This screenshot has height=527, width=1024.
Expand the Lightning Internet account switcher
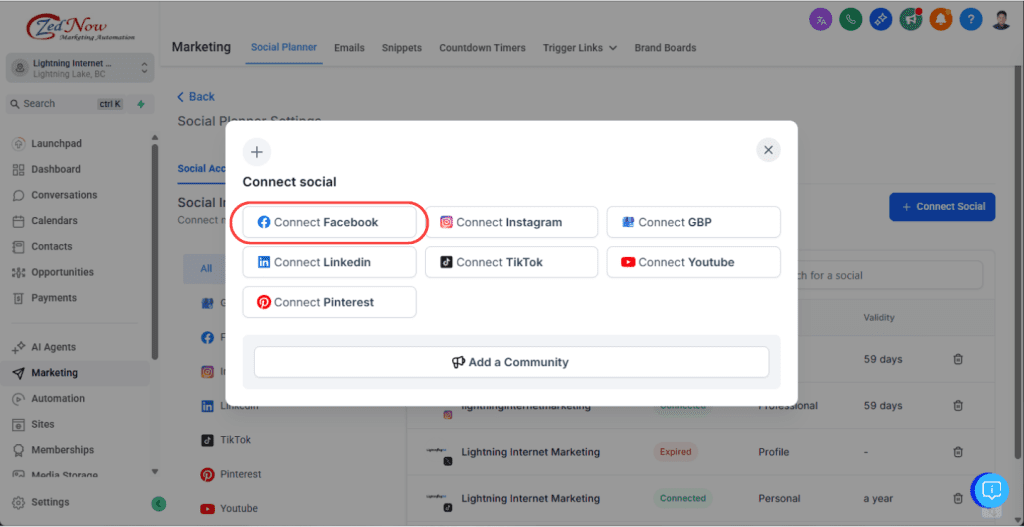tap(80, 68)
